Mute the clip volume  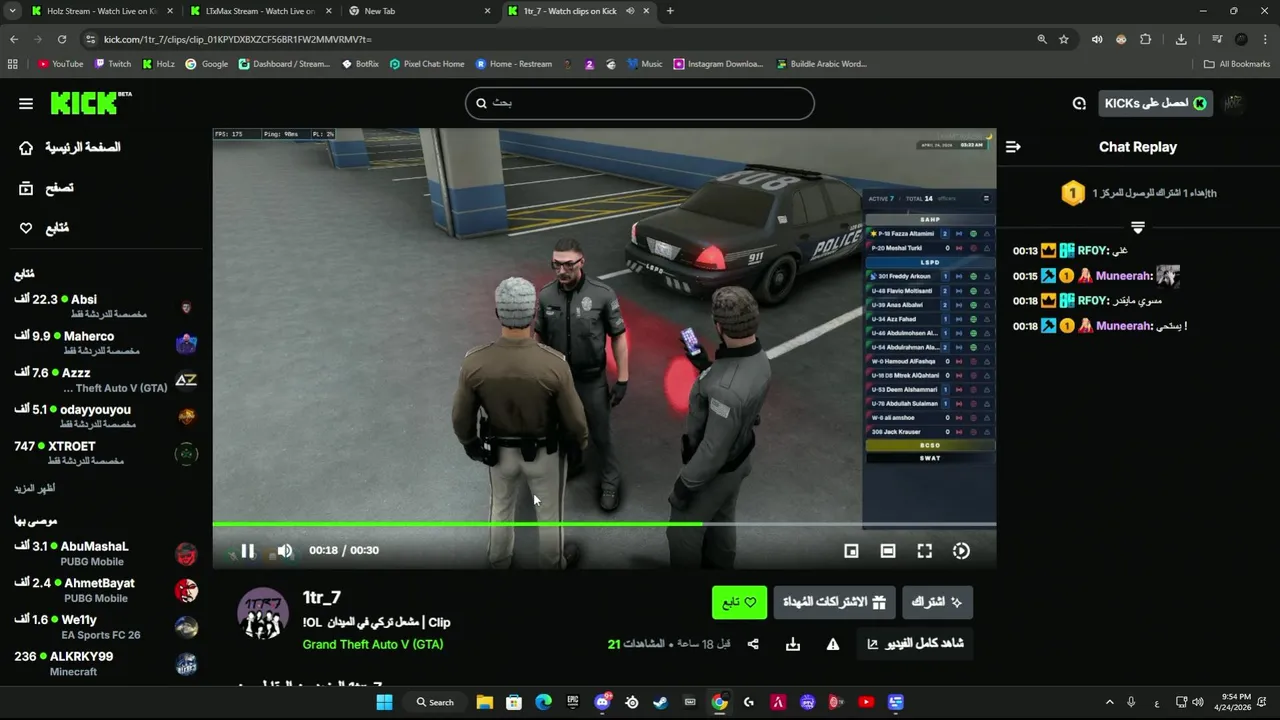[x=285, y=551]
